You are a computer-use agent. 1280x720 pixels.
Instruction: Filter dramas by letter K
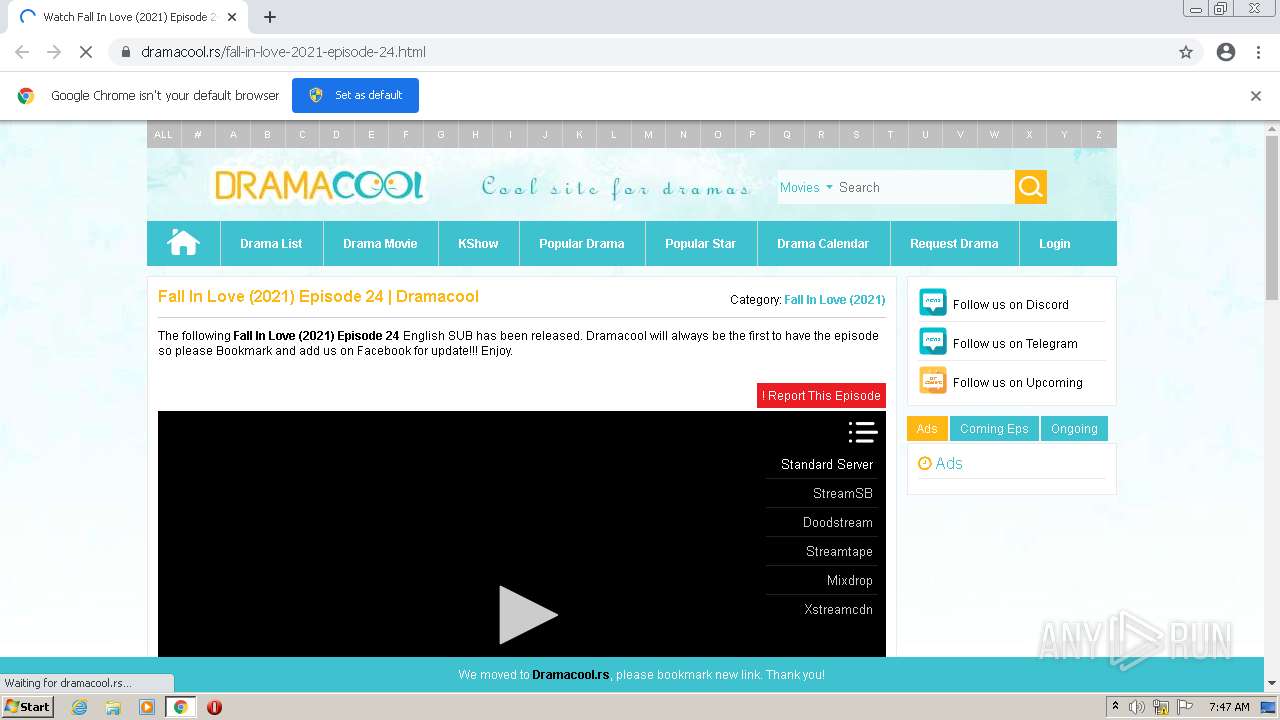[x=579, y=134]
